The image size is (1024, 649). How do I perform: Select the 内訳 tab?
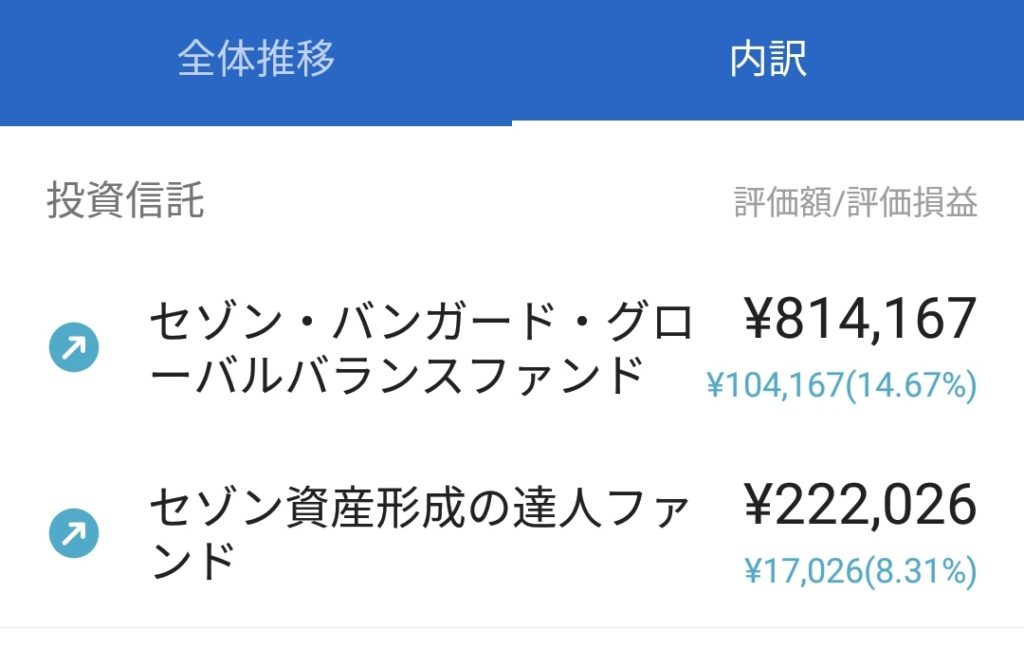click(768, 59)
